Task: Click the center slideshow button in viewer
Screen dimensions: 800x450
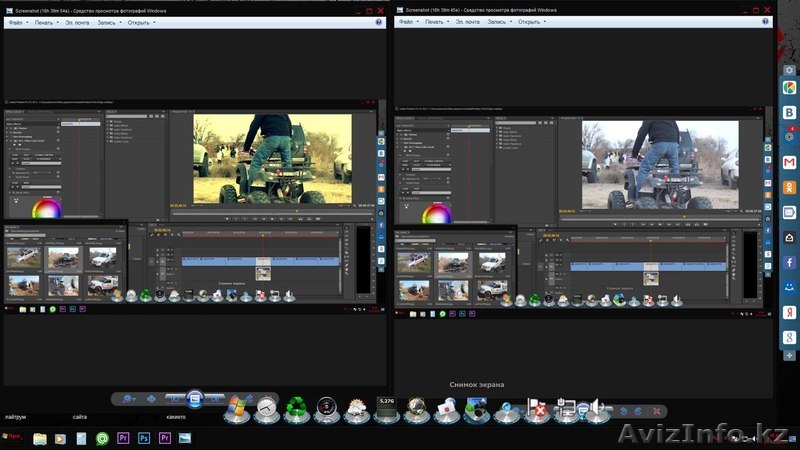Action: coord(196,398)
